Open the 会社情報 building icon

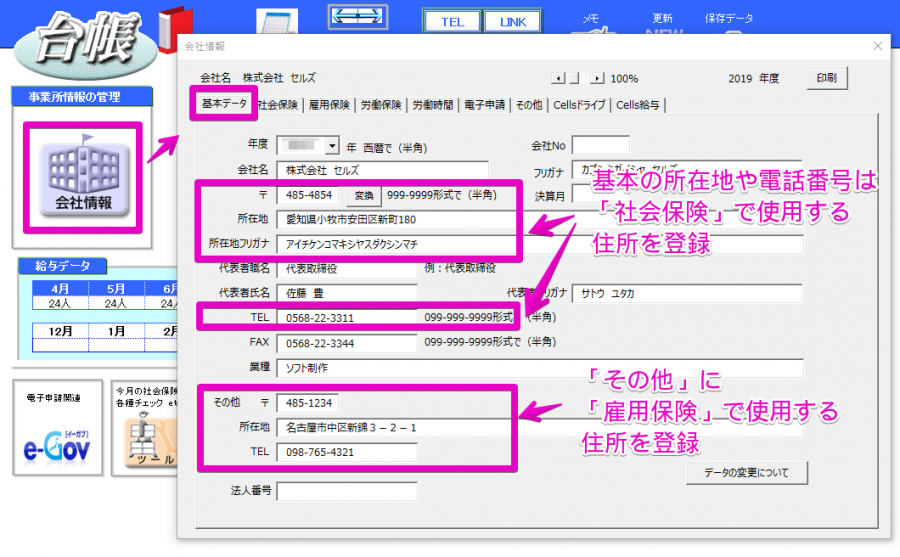point(83,178)
